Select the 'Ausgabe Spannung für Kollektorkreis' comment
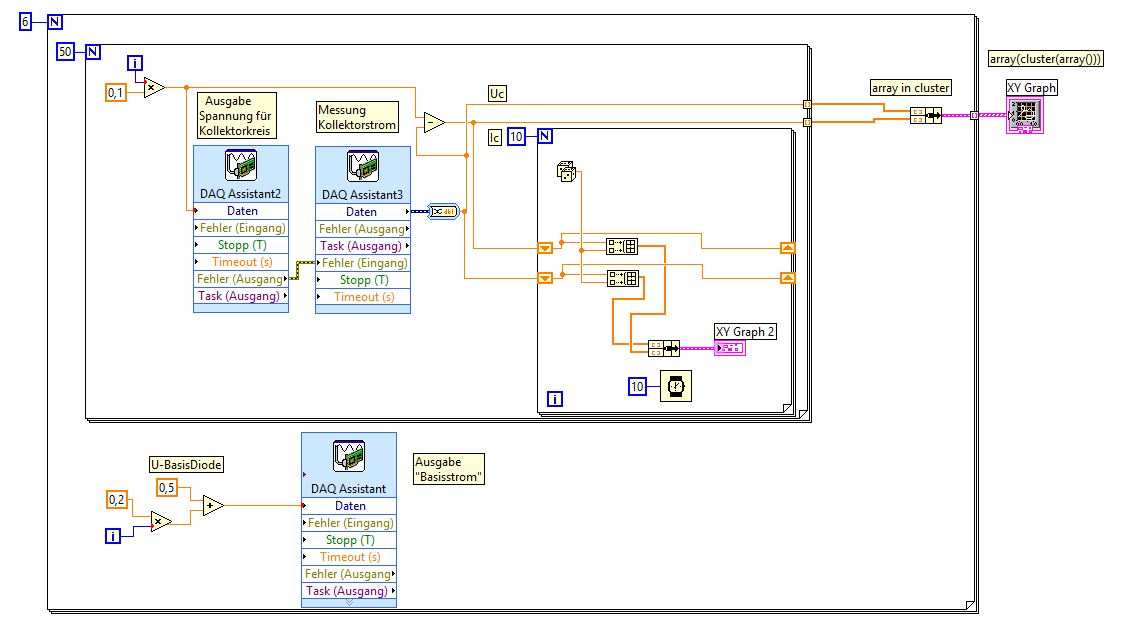This screenshot has height=626, width=1121. (x=237, y=116)
